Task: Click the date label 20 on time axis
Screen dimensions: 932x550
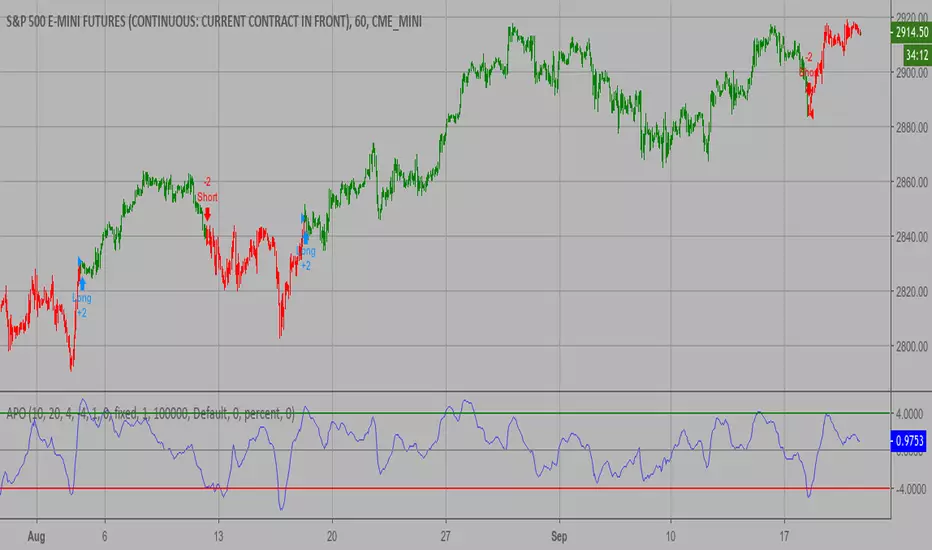Action: pos(332,536)
